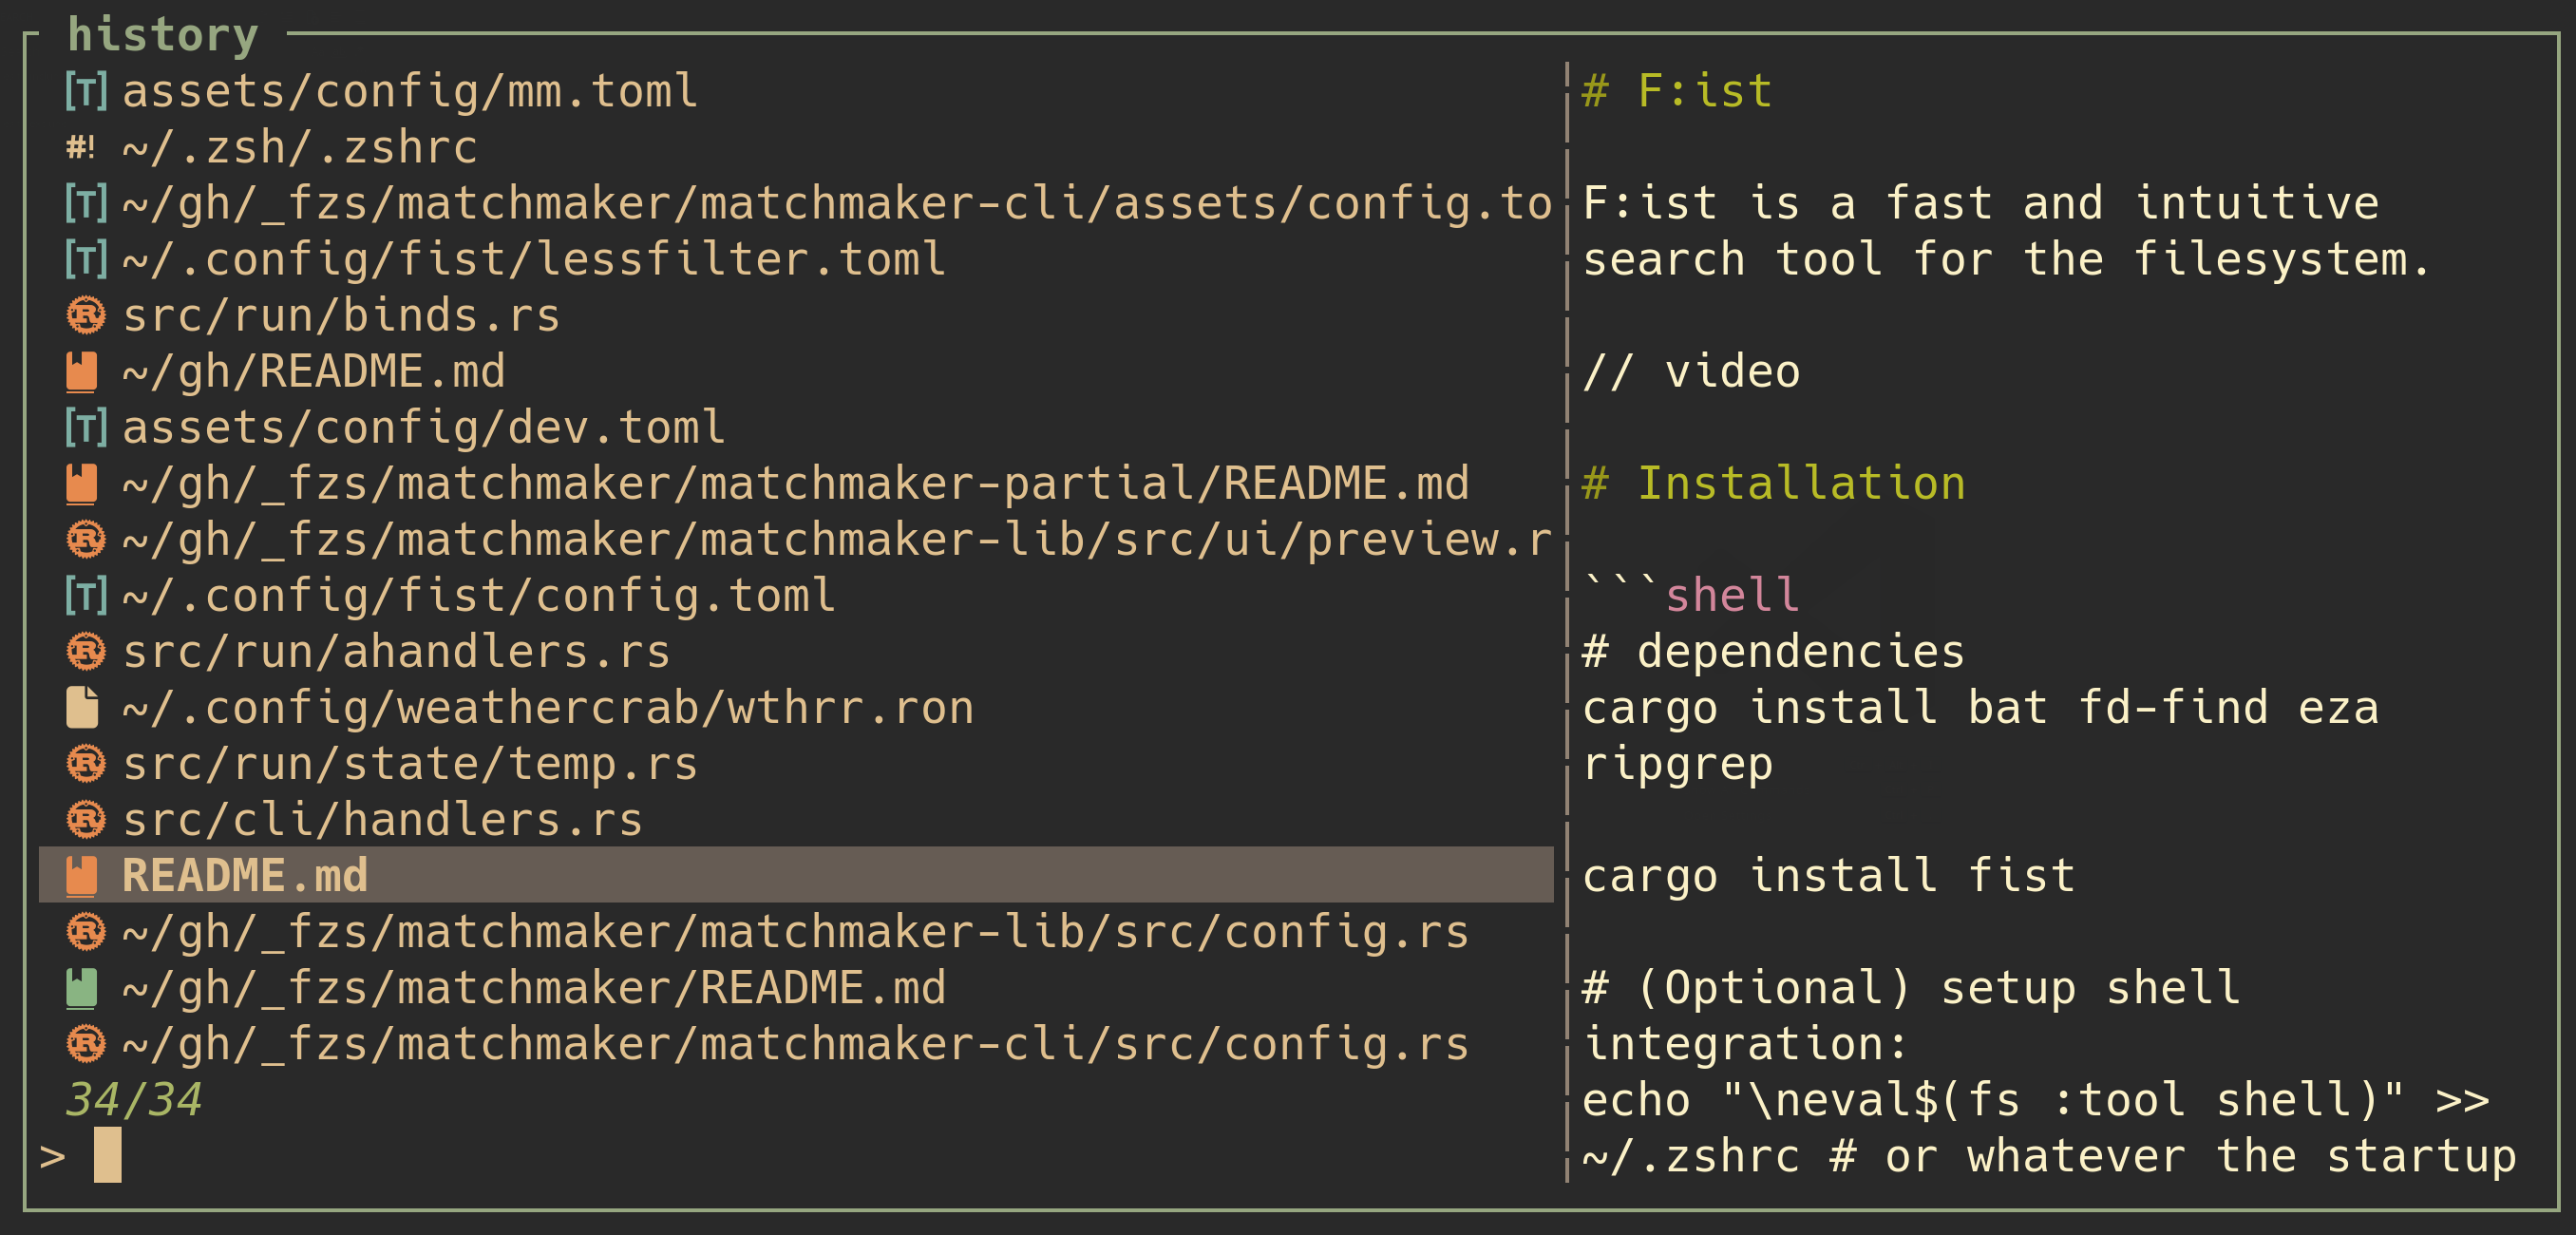
Task: Choose ~/gh/_fzs/matchmaker/README.md entry
Action: click(796, 987)
